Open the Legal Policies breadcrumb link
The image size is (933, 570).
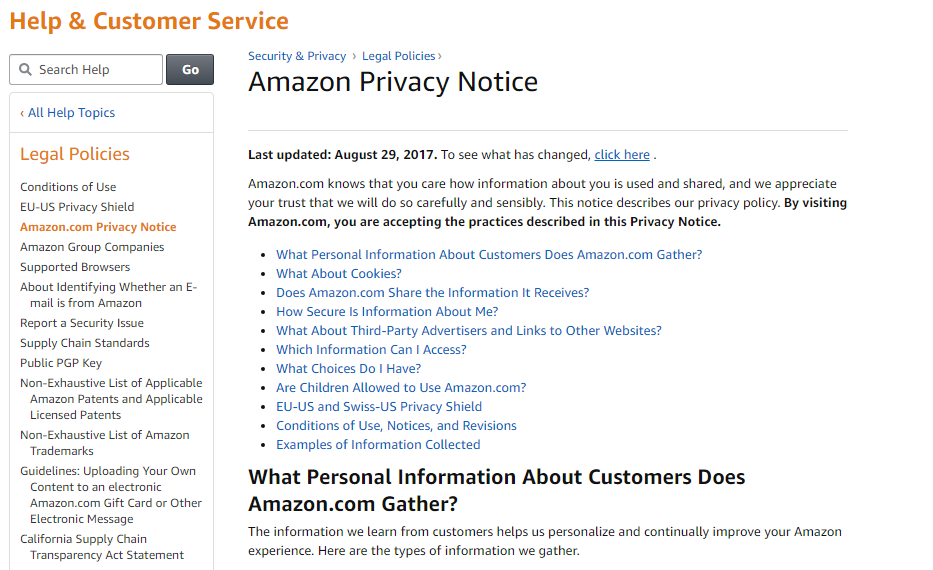click(x=399, y=56)
